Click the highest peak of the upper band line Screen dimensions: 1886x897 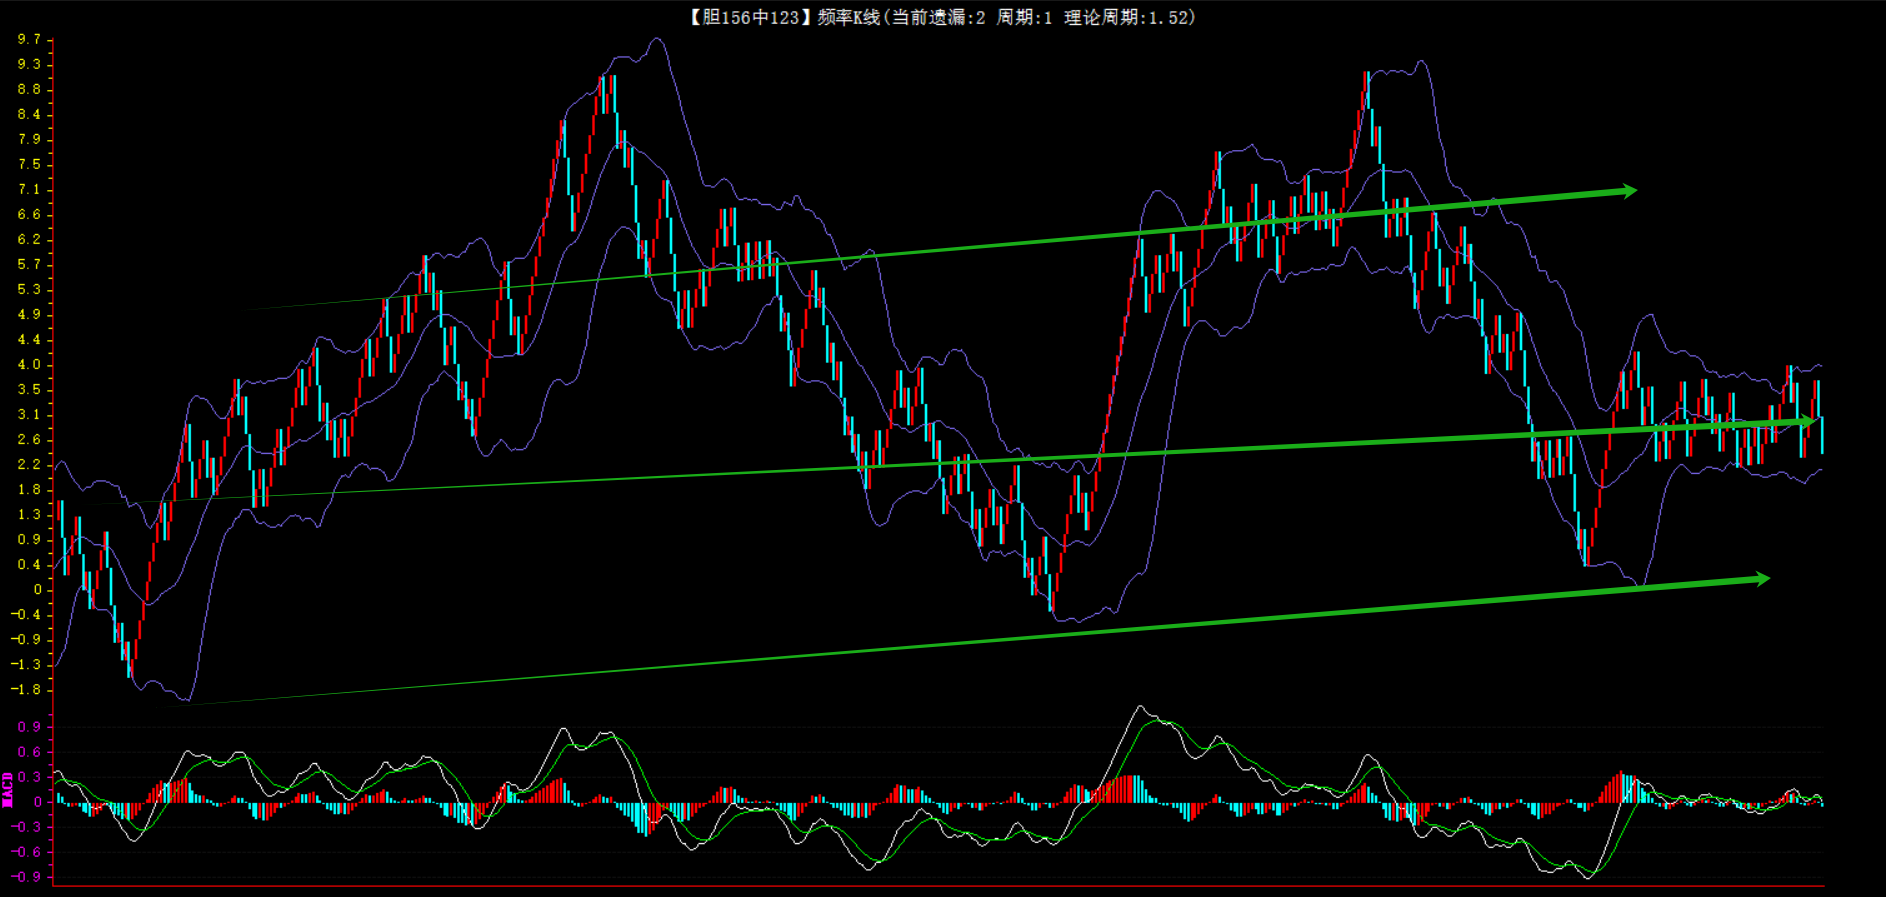[656, 40]
